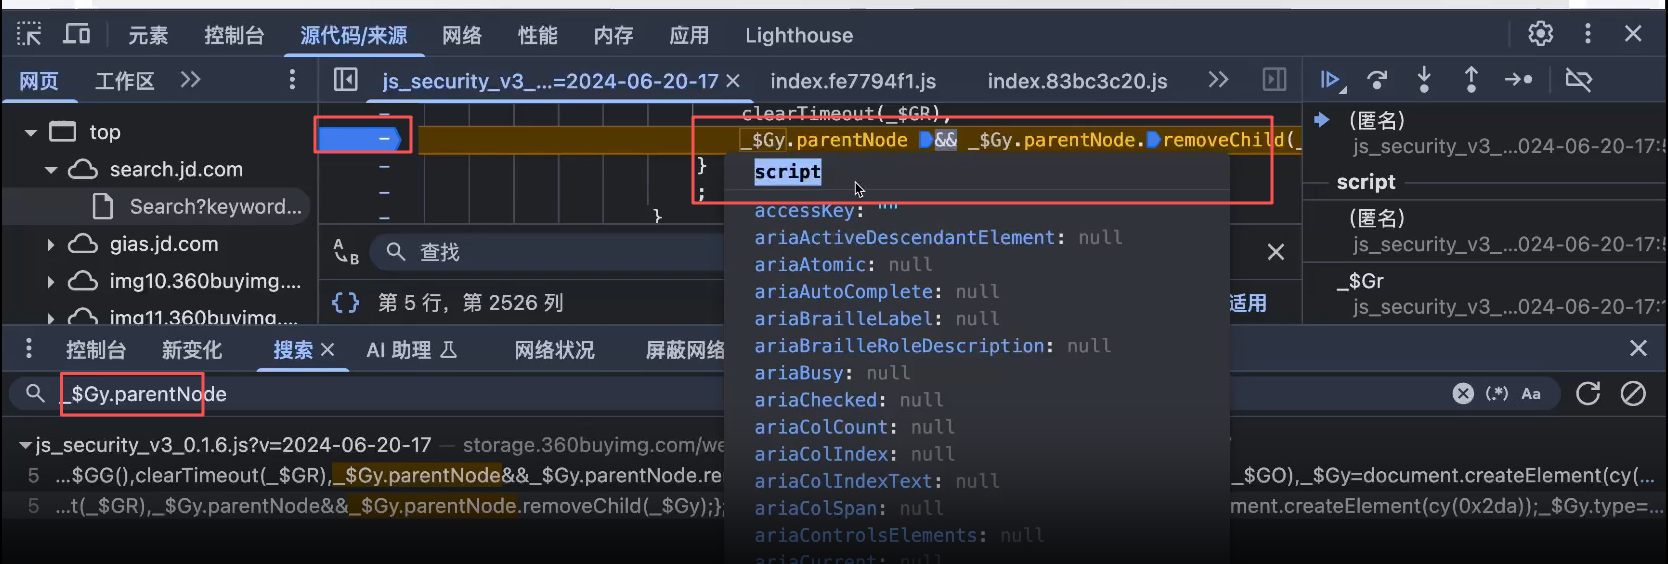Image resolution: width=1668 pixels, height=564 pixels.
Task: Pretty print the source with braces icon
Action: pyautogui.click(x=346, y=303)
